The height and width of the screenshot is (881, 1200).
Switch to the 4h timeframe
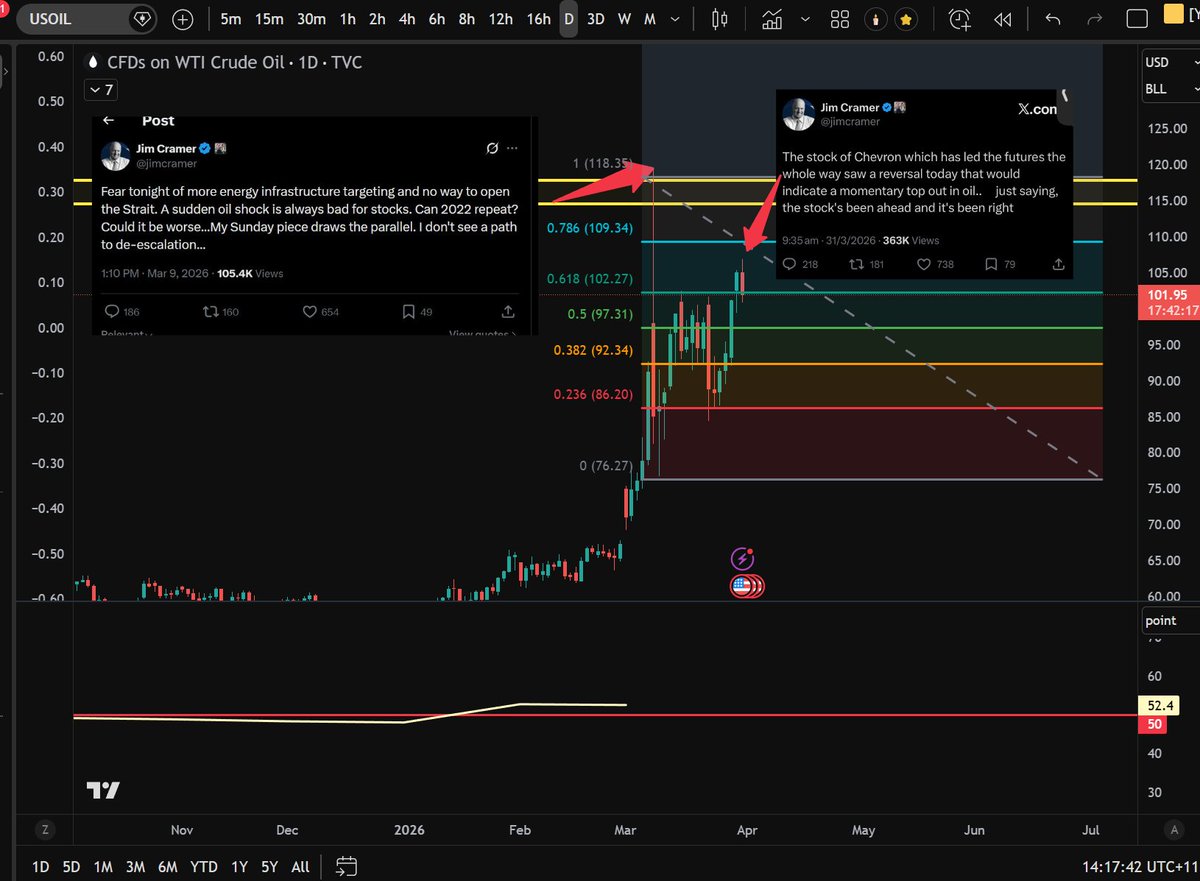click(x=407, y=19)
